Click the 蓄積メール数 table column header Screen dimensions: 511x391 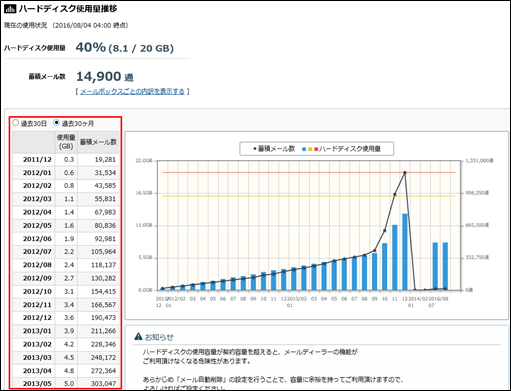(x=98, y=142)
